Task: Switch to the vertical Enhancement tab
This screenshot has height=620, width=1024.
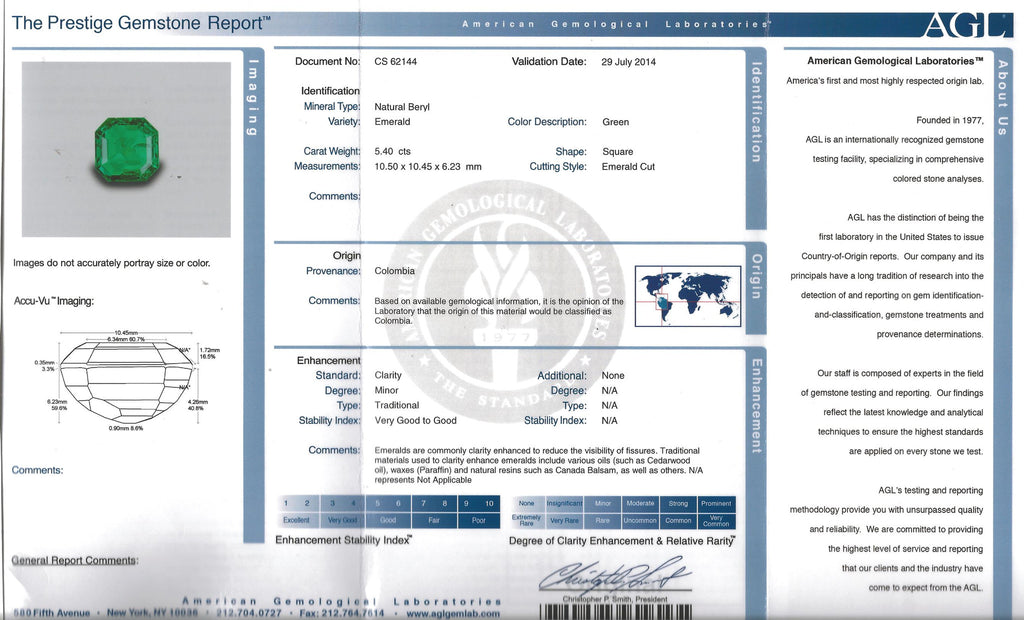Action: point(755,405)
